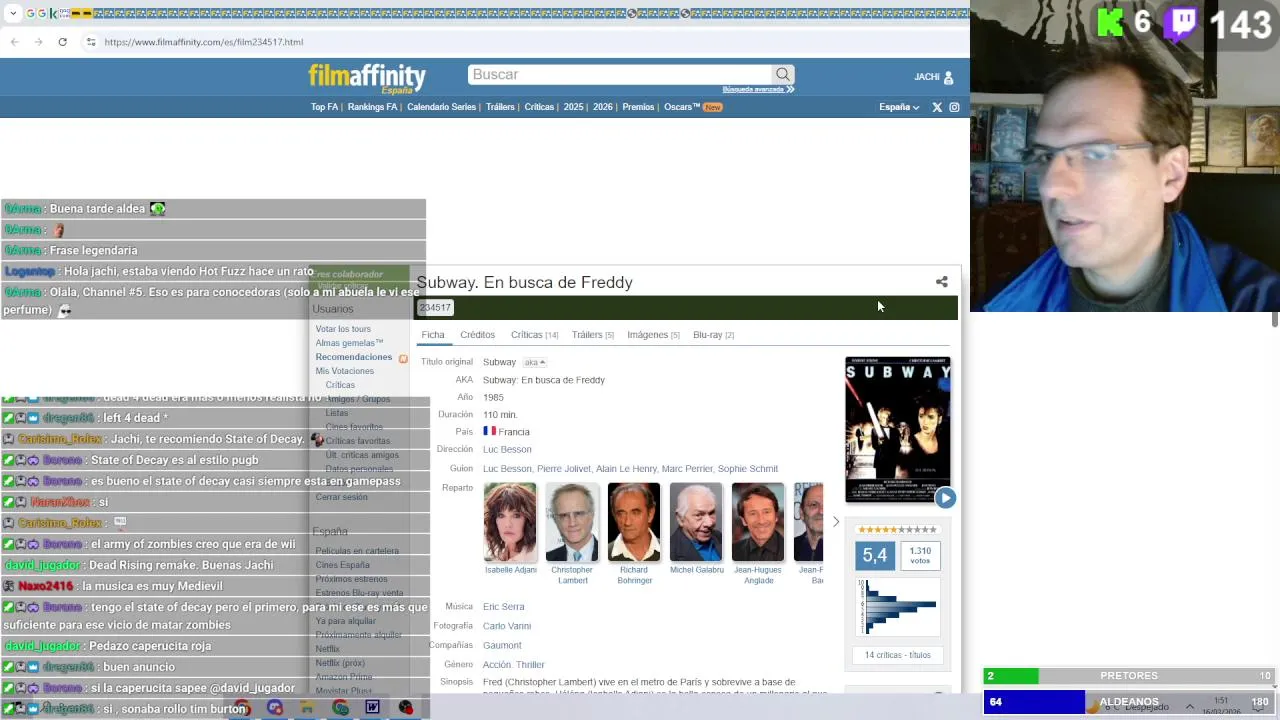Open the Imágenes [5] tab

(653, 335)
